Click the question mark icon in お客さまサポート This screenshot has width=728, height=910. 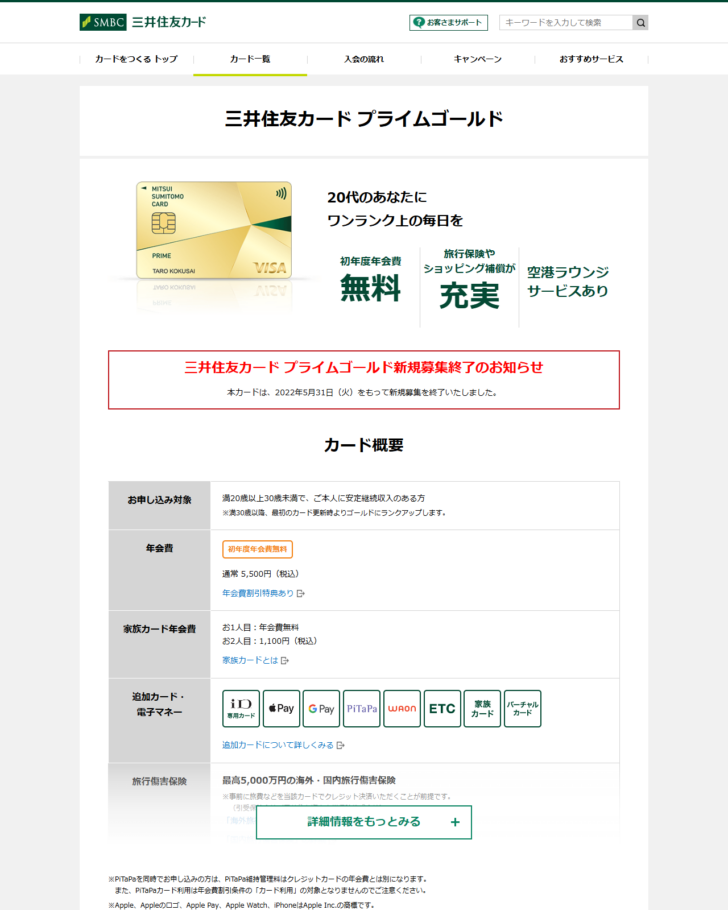coord(419,23)
